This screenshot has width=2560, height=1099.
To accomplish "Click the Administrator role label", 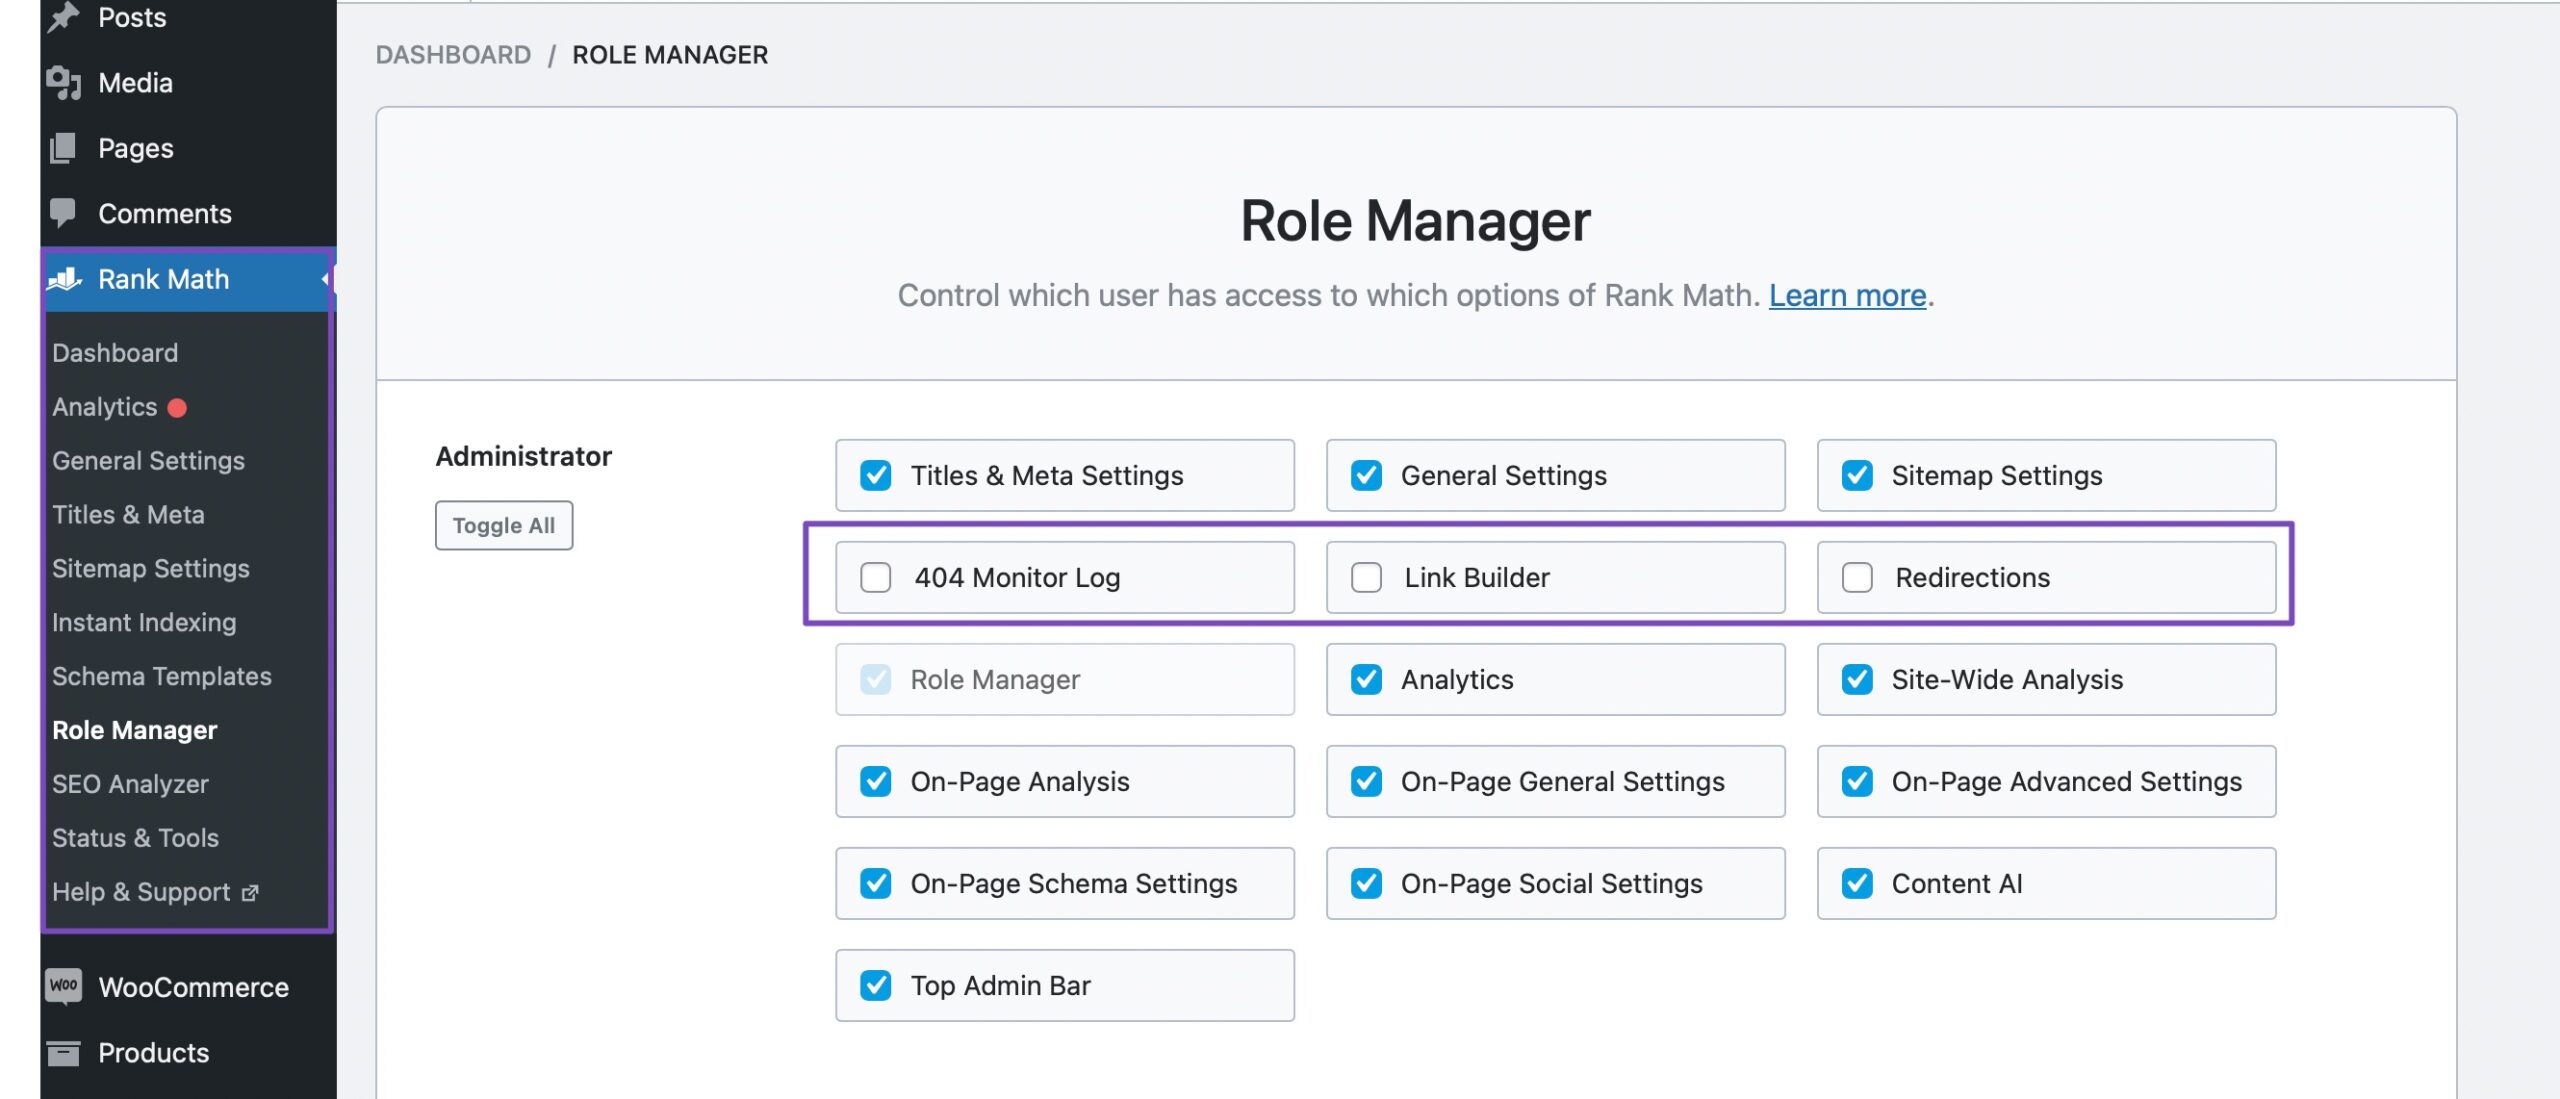I will (x=523, y=456).
